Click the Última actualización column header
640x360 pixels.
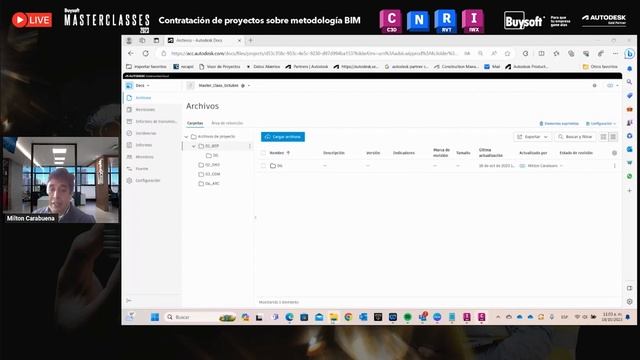point(491,153)
